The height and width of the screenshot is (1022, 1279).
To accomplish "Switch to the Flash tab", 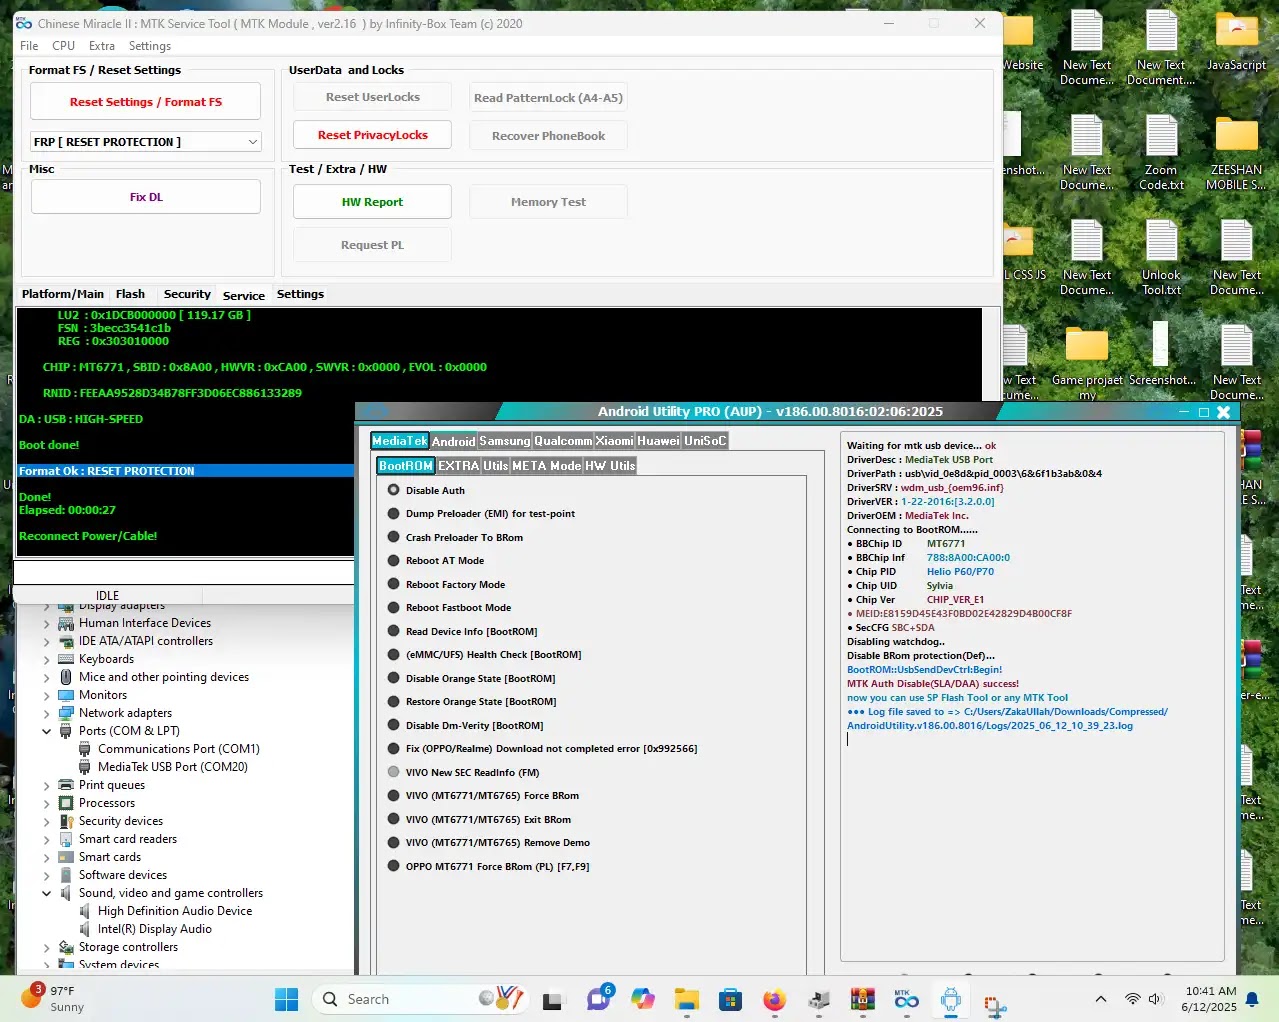I will coord(130,294).
